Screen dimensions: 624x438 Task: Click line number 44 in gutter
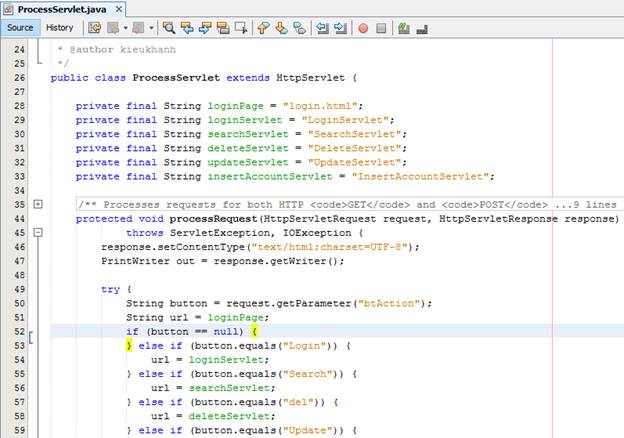(20, 219)
